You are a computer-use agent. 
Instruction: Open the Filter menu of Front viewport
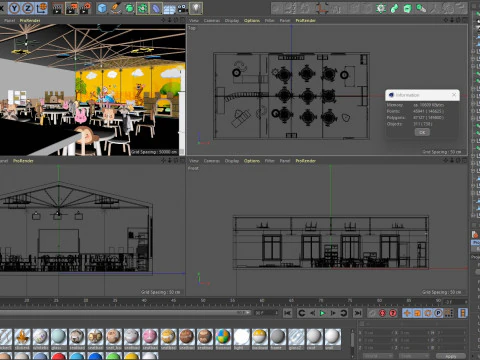(269, 161)
